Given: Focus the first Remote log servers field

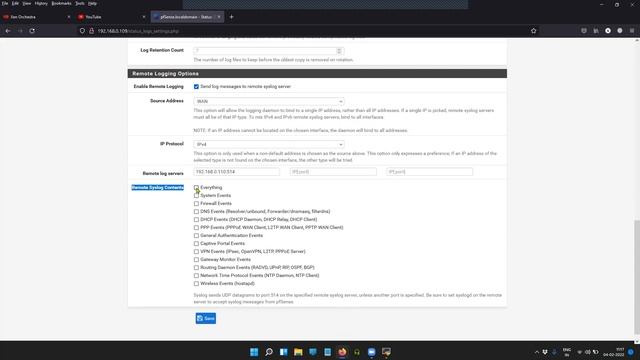Looking at the screenshot, I should click(237, 172).
